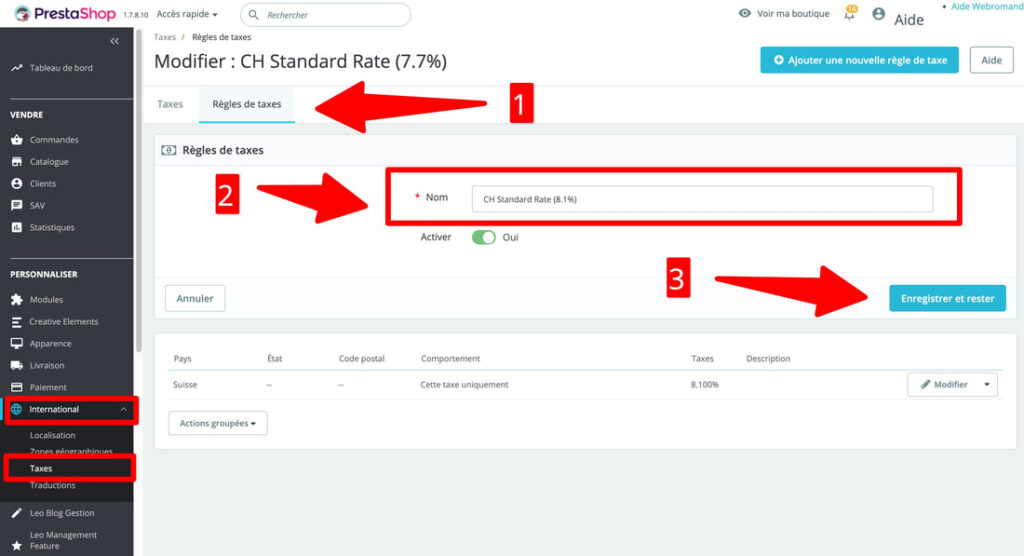1024x556 pixels.
Task: Switch to the Taxes tab
Action: coord(170,104)
